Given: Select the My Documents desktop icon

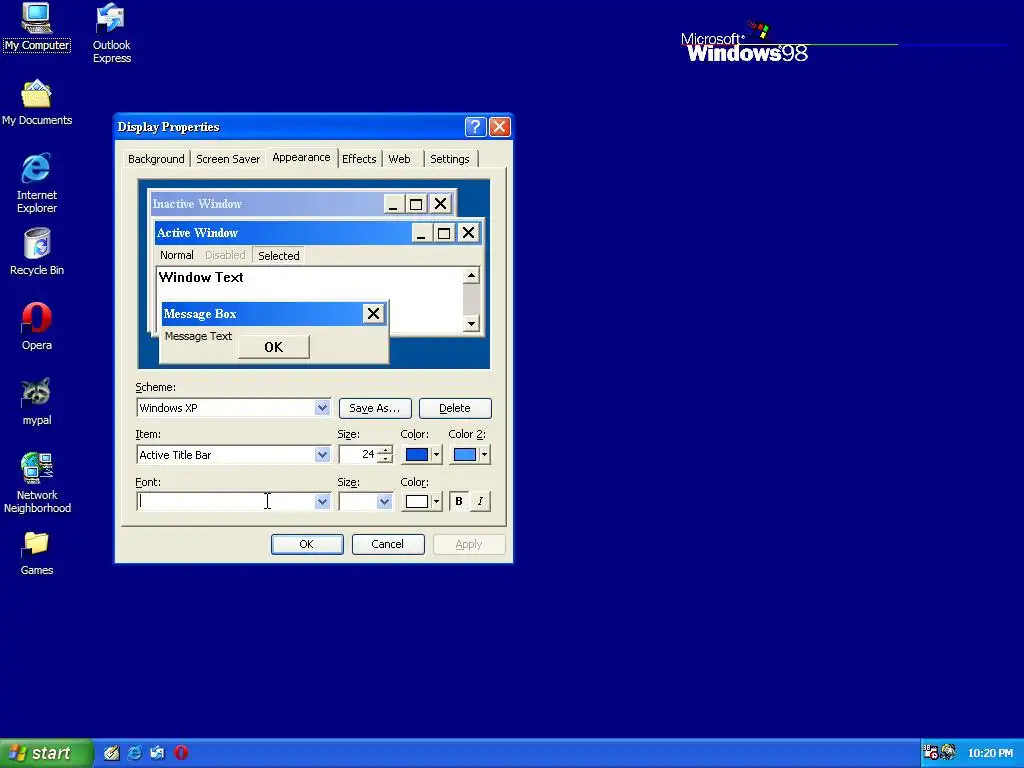Looking at the screenshot, I should click(x=37, y=102).
